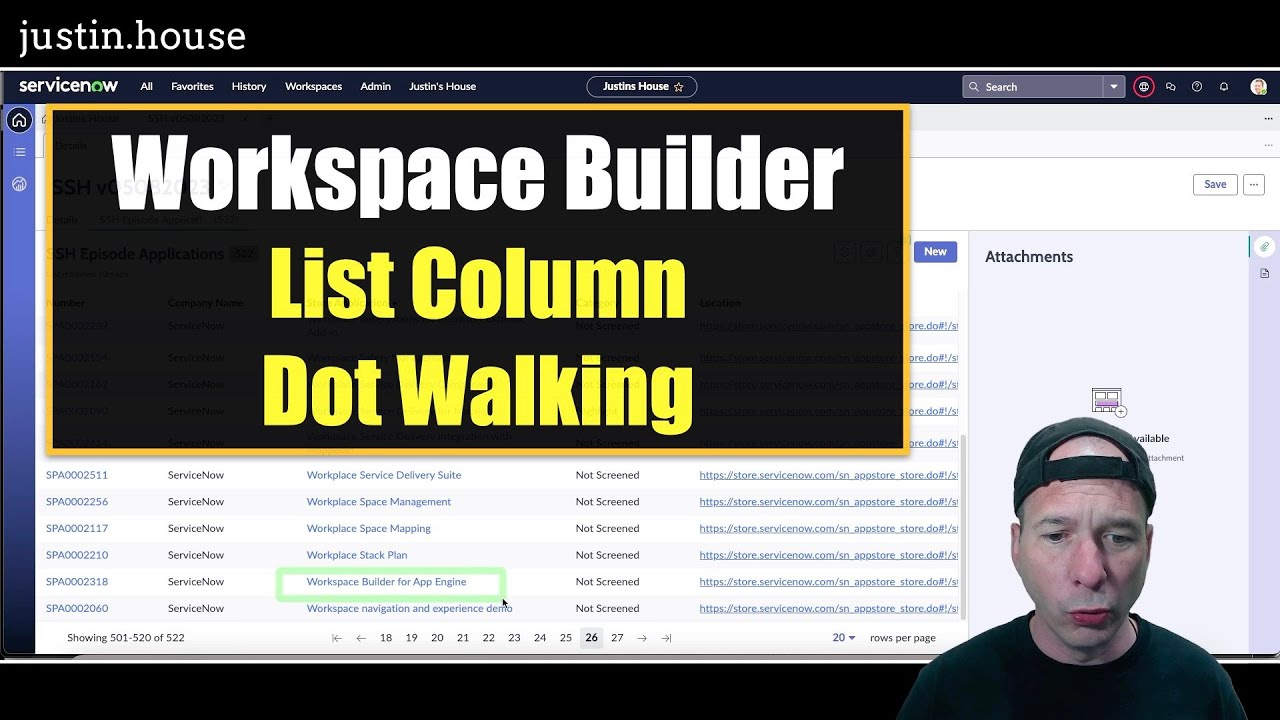Go to page 18

pyautogui.click(x=386, y=638)
